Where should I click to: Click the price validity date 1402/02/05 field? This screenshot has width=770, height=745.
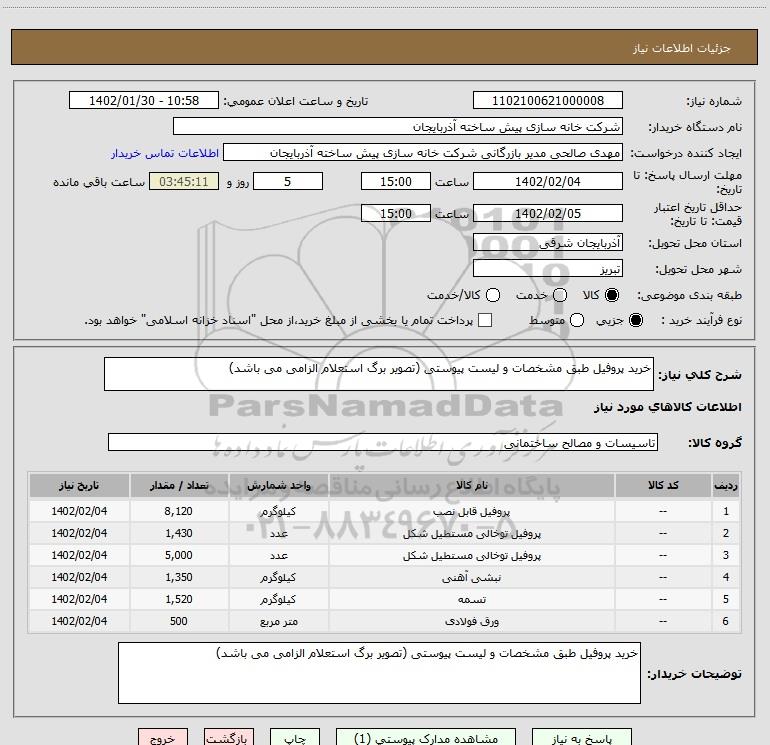pos(548,213)
